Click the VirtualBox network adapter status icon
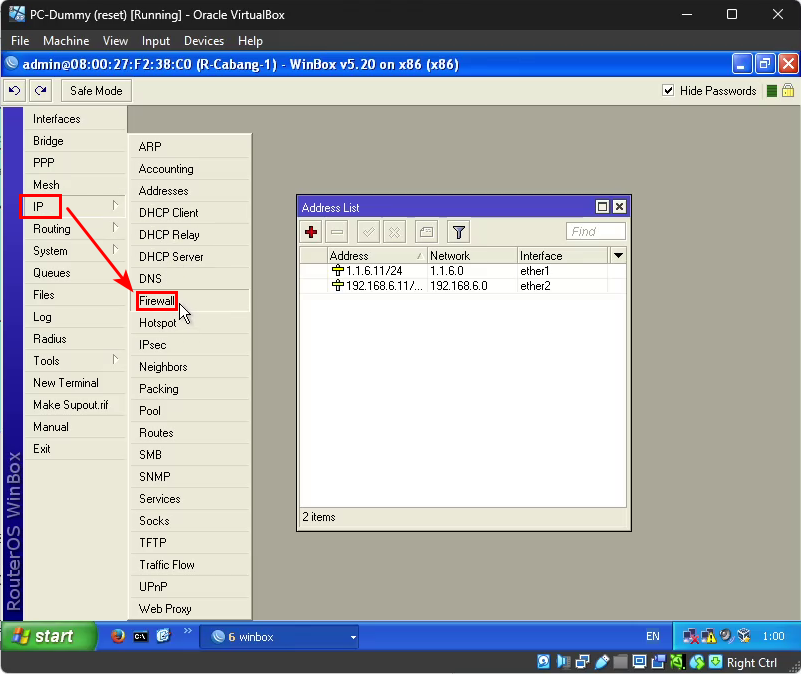801x674 pixels. (582, 662)
